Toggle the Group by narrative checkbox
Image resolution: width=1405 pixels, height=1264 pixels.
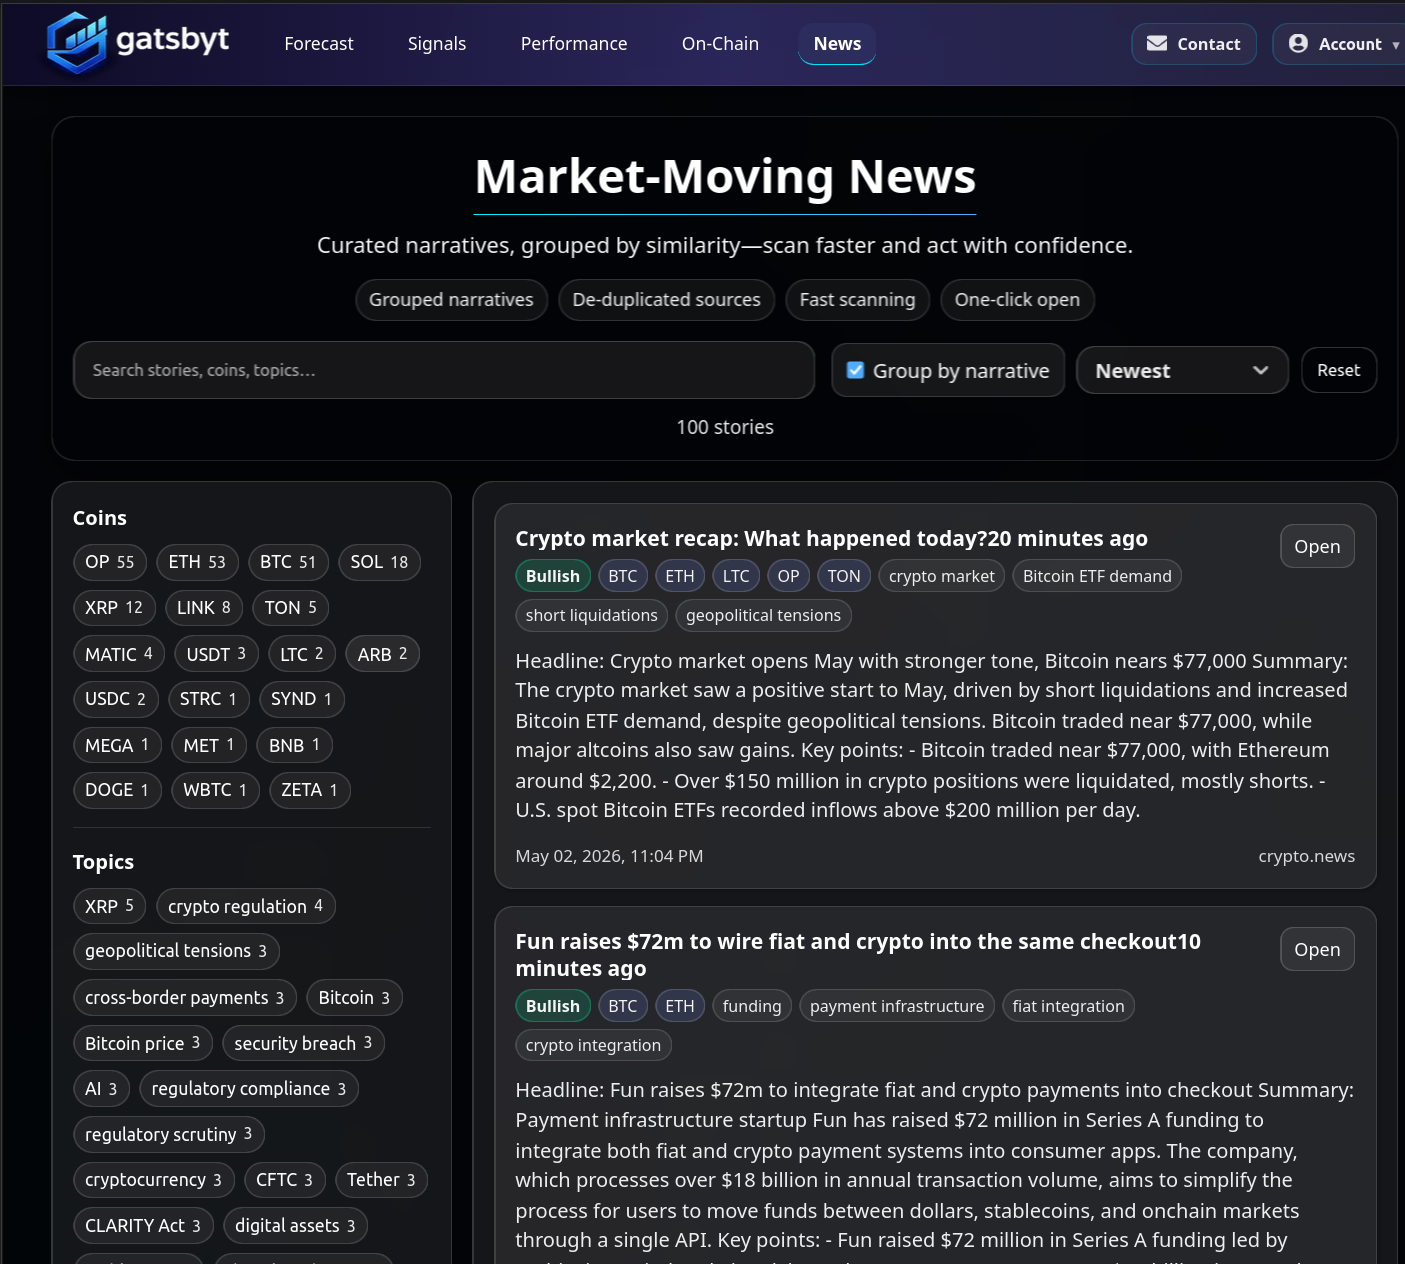(x=855, y=370)
